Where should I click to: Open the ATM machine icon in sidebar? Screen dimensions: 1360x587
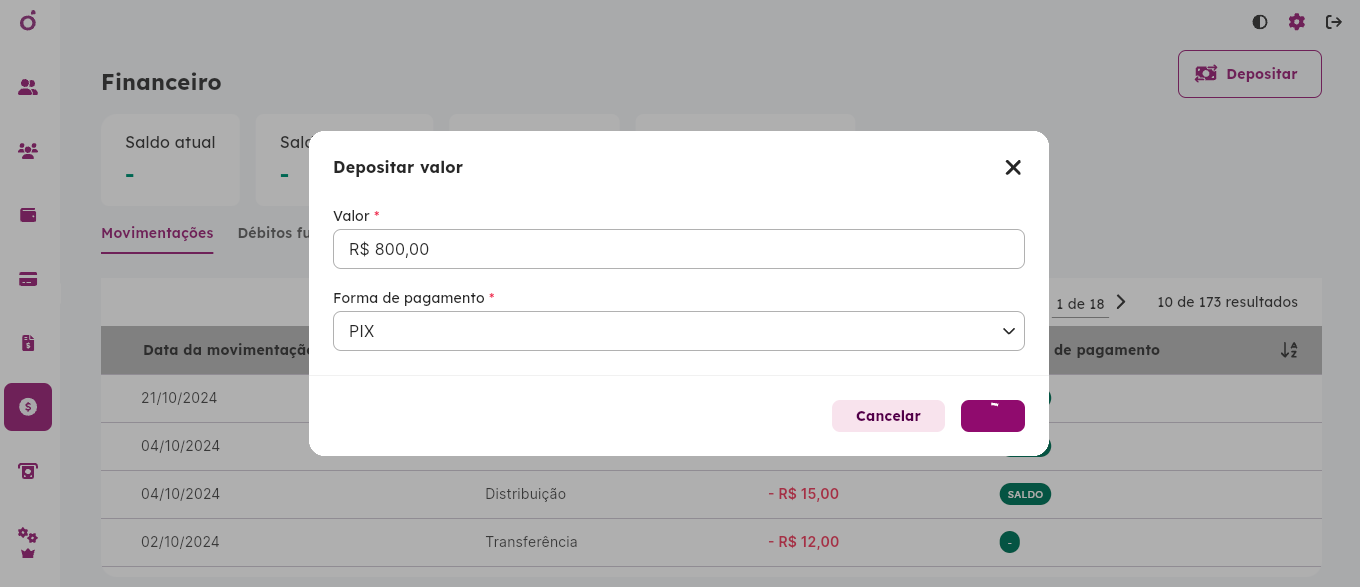point(28,471)
